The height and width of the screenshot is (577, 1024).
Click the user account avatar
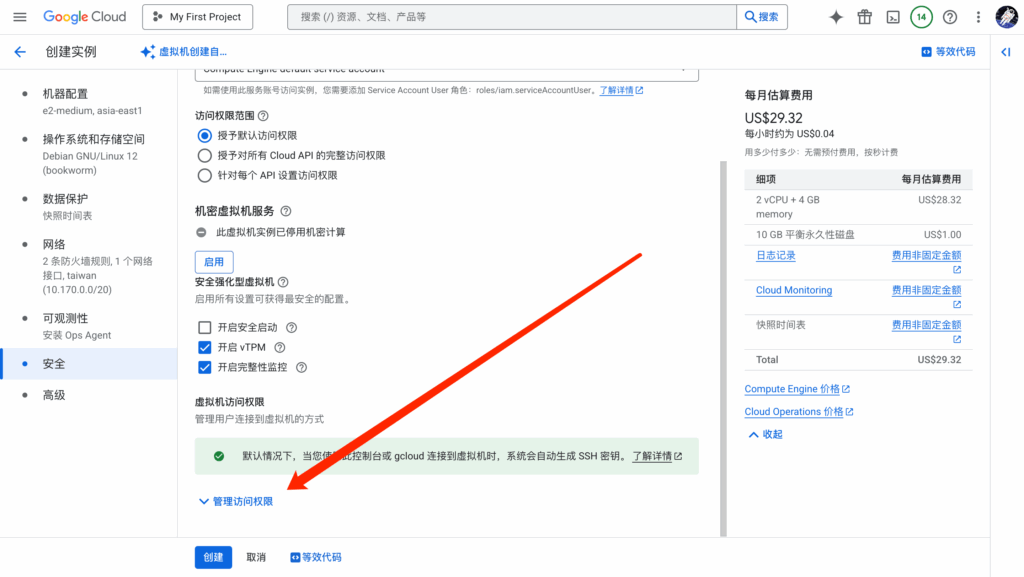pos(1006,17)
